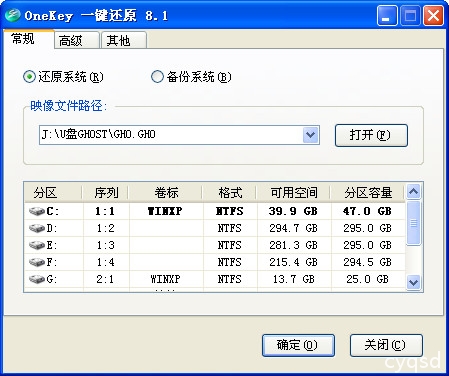Image resolution: width=449 pixels, height=376 pixels.
Task: Click the 295.0 GB capacity in D: row
Action: tap(367, 228)
